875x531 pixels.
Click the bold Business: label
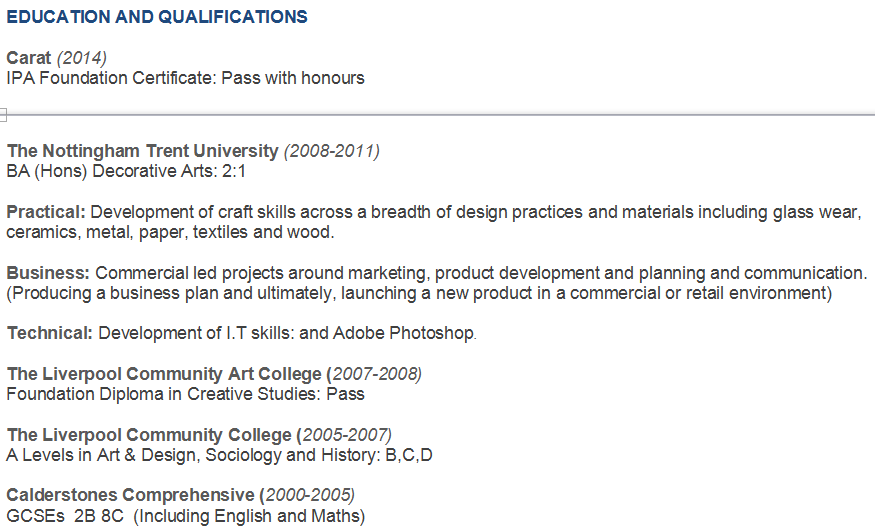(x=48, y=273)
